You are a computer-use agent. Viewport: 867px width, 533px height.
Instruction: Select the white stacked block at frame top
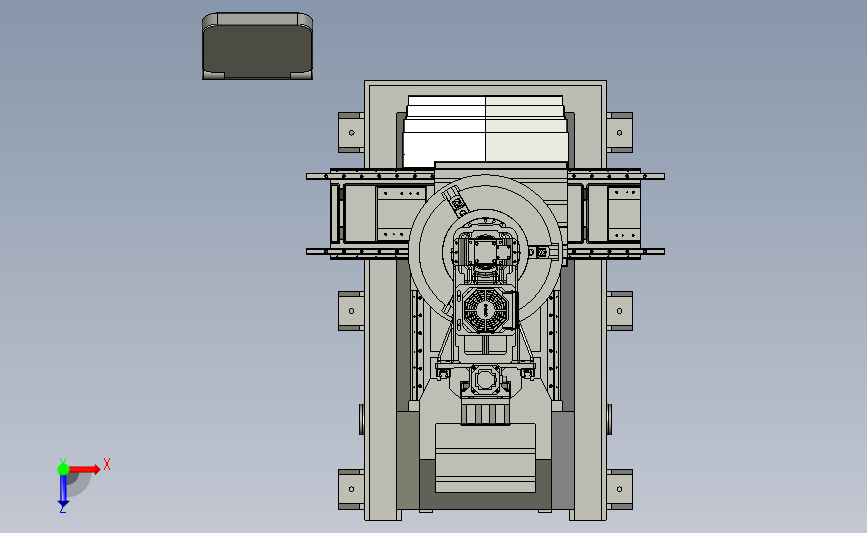click(485, 131)
